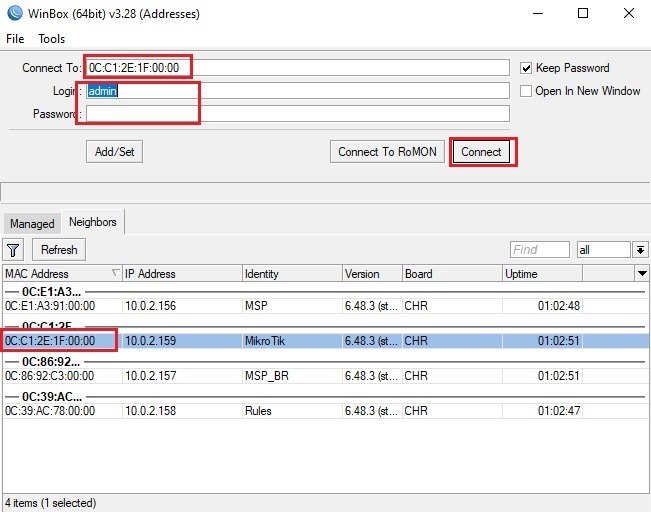The image size is (651, 512).
Task: Click IP address 10.0.2.156
Action: [x=151, y=306]
